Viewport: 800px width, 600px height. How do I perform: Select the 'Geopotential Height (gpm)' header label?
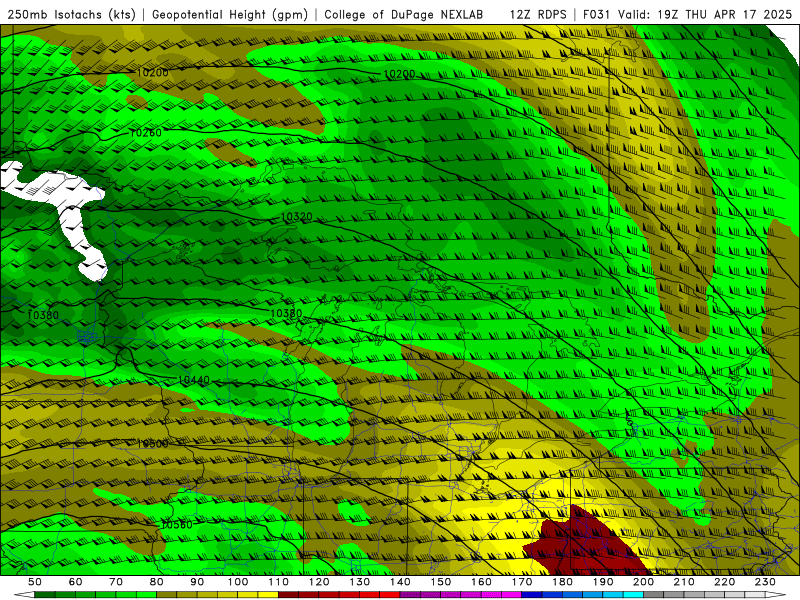click(x=230, y=14)
